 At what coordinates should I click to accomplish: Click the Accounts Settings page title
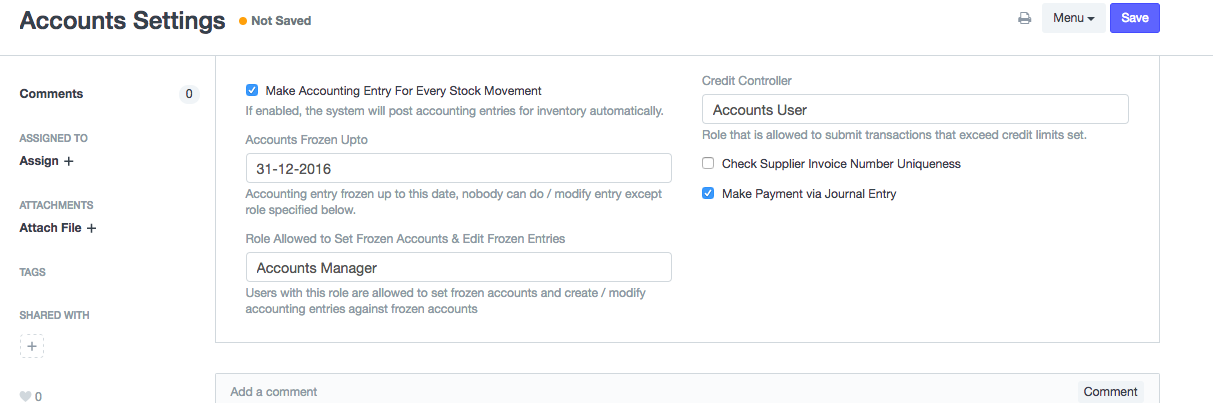122,21
